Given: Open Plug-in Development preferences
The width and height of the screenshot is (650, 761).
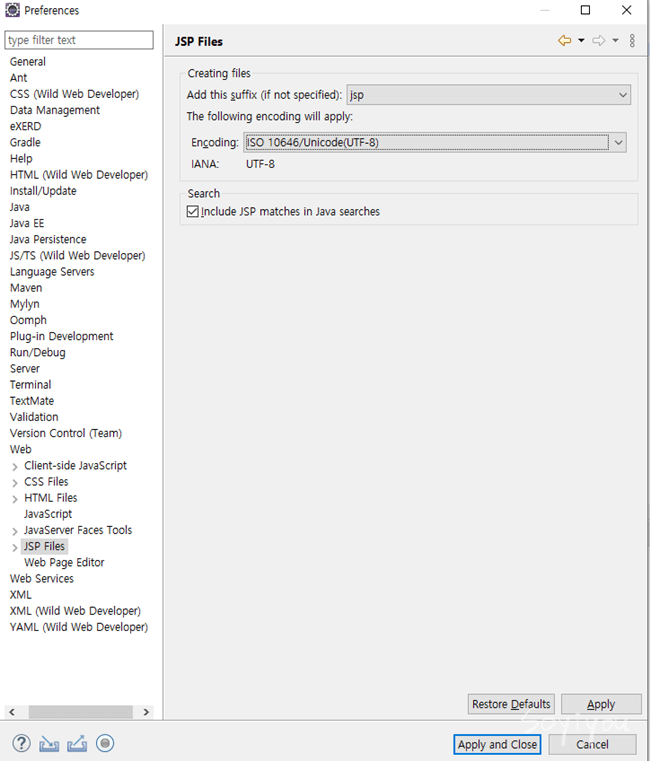Looking at the screenshot, I should click(x=61, y=336).
